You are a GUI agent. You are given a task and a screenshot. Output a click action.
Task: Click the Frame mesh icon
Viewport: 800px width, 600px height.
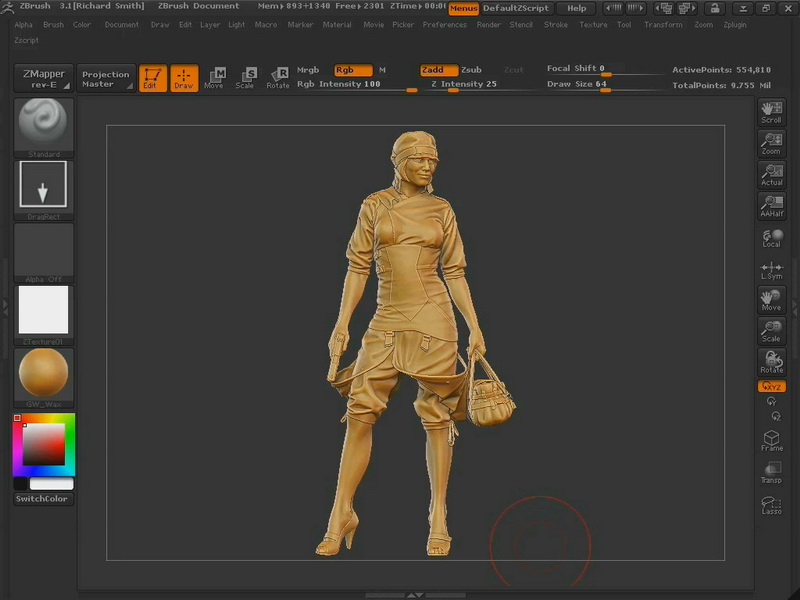point(771,440)
